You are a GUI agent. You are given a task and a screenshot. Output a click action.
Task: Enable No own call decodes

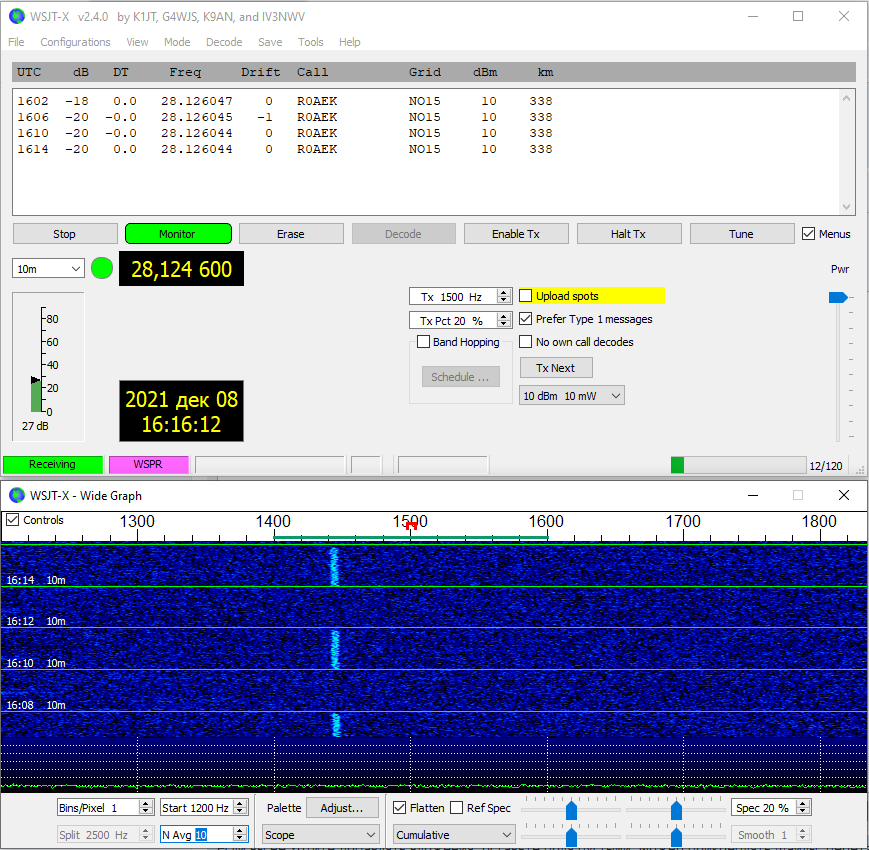[x=525, y=341]
